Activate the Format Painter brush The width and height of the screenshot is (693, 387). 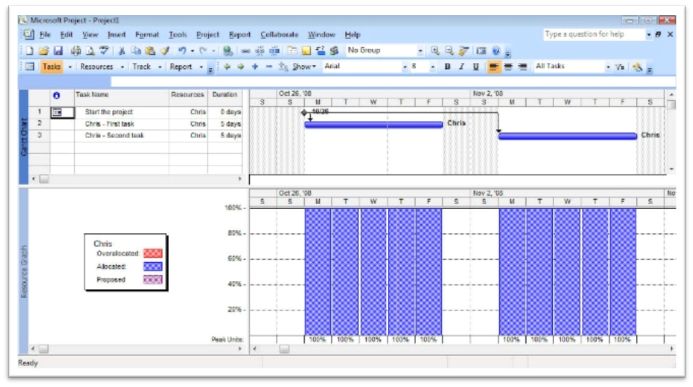(165, 51)
